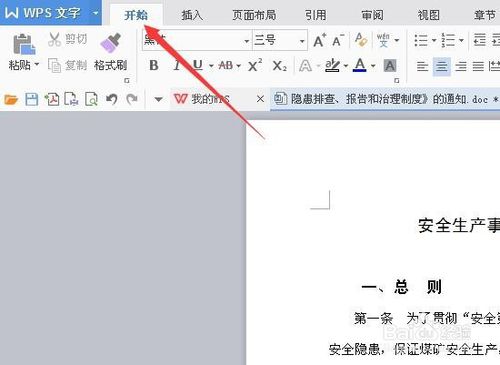Viewport: 500px width, 365px height.
Task: Click the print preview icon
Action: point(91,99)
